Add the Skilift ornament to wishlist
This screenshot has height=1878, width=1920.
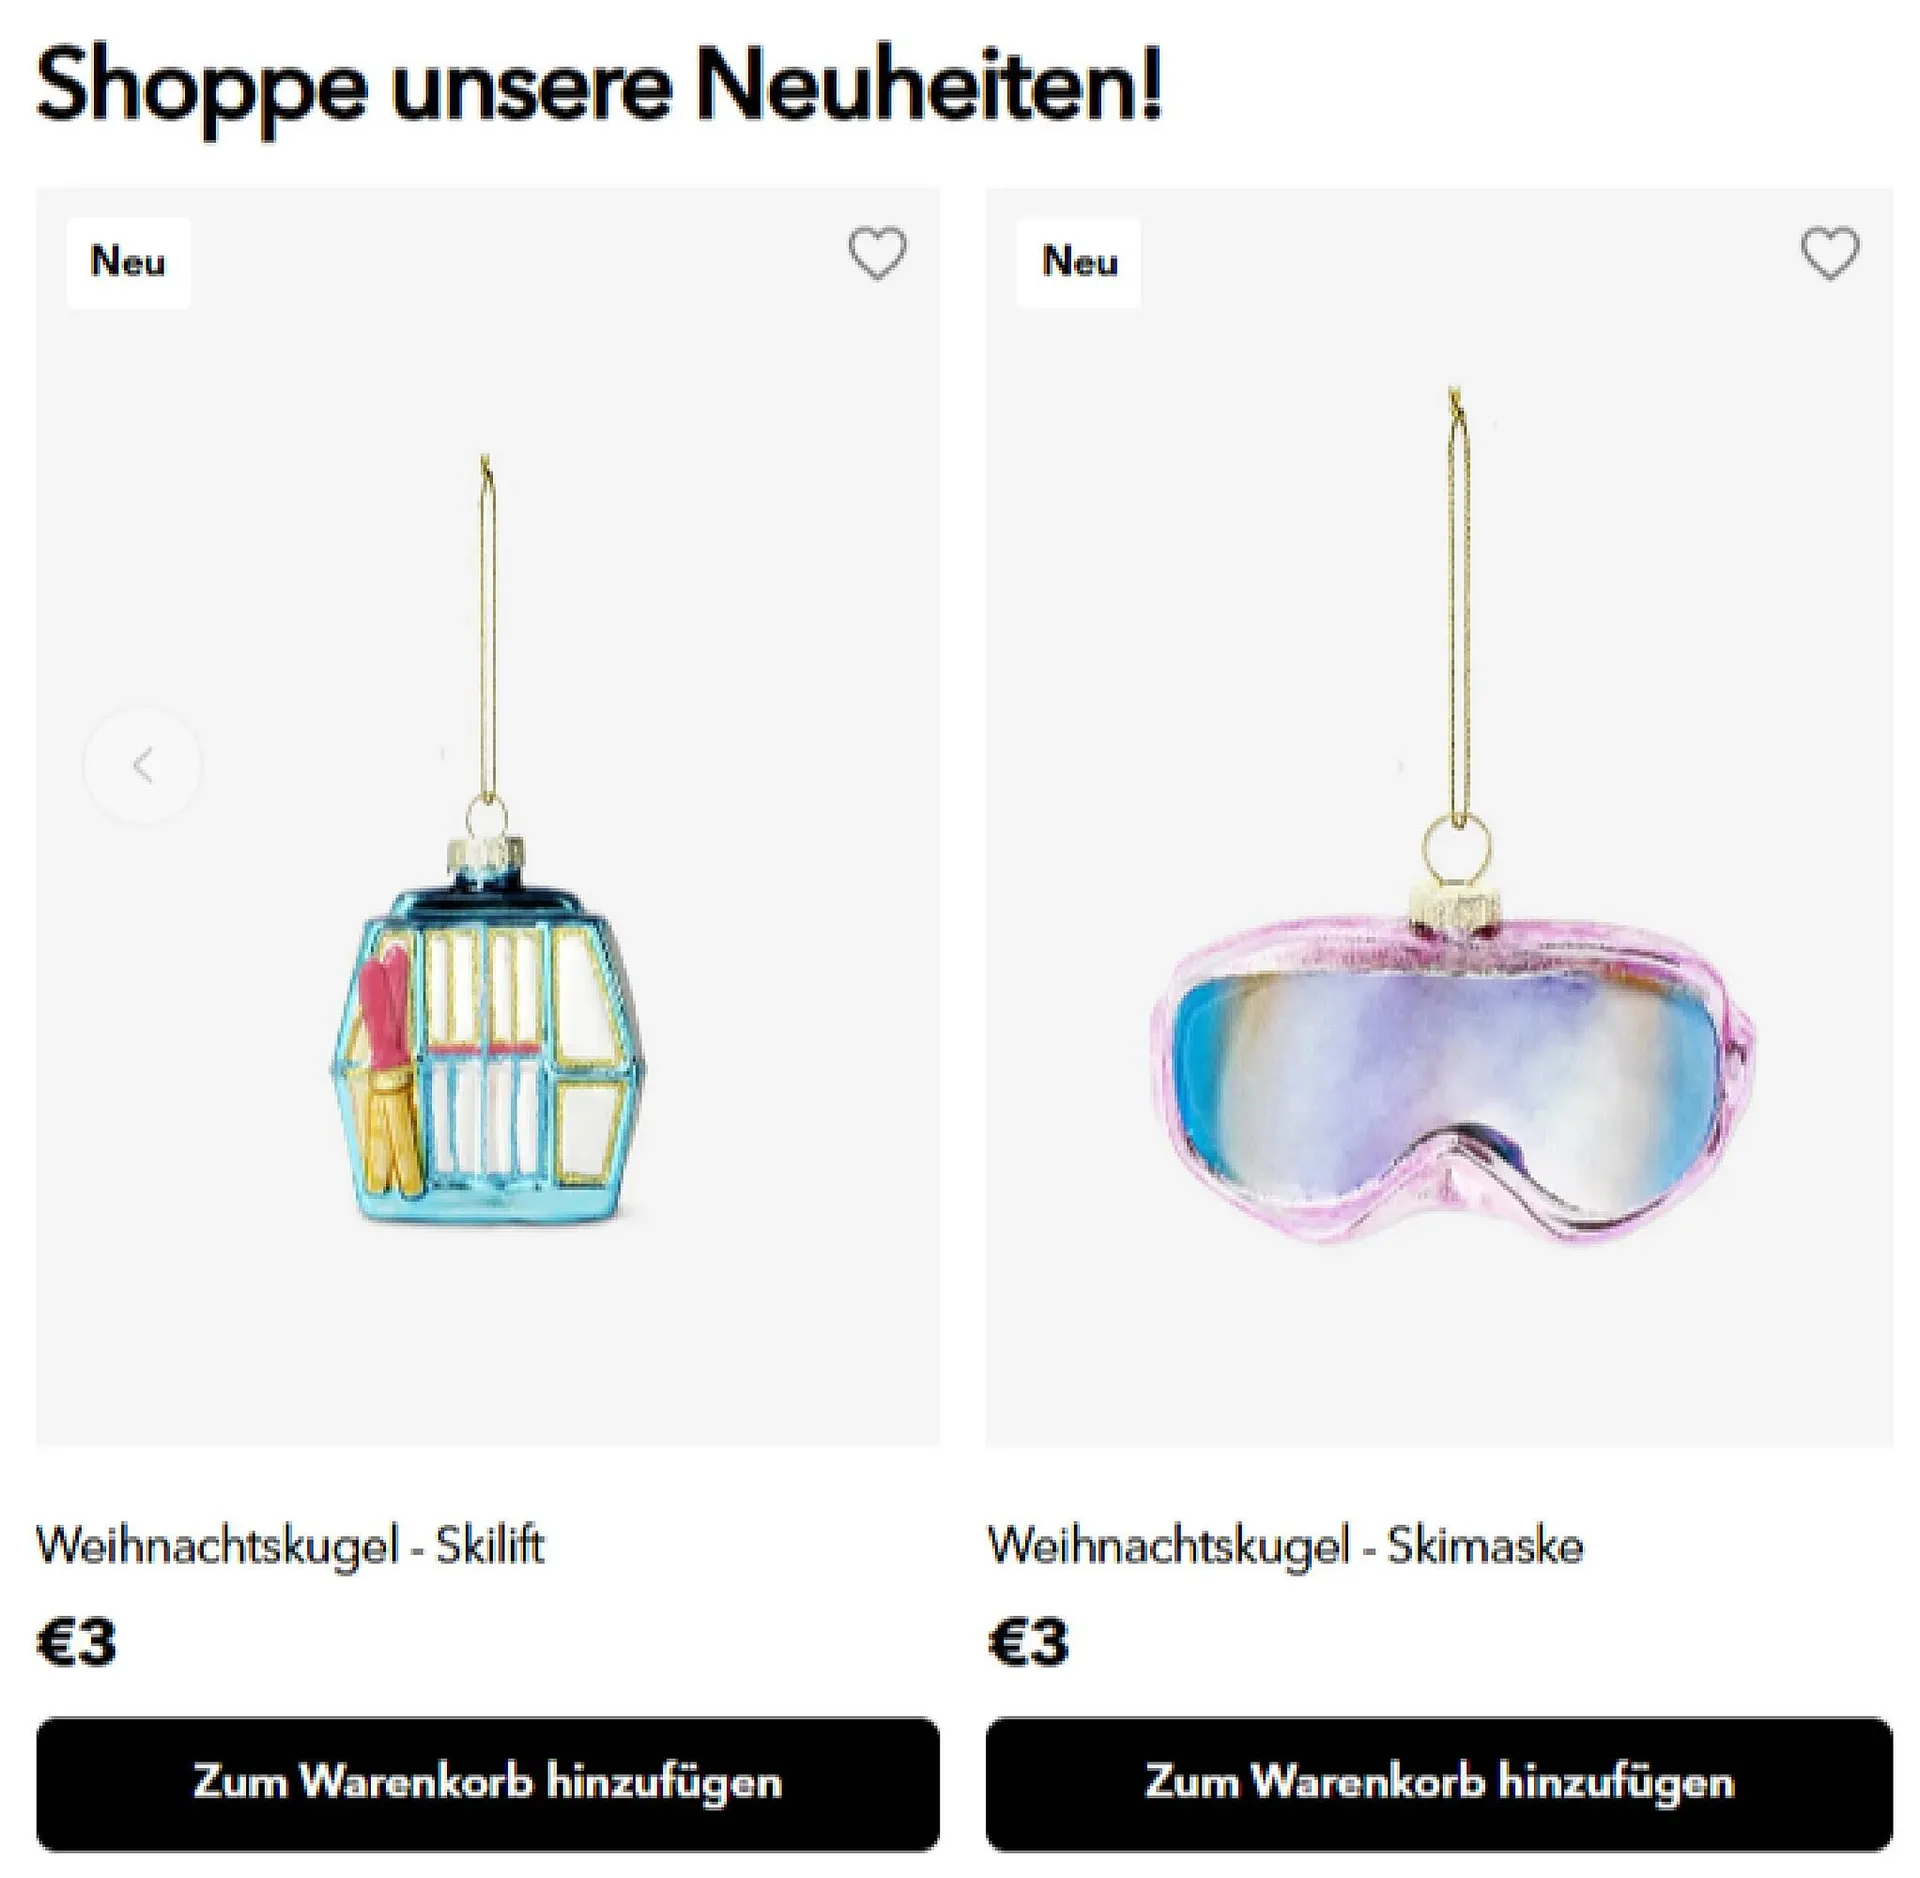click(x=877, y=254)
